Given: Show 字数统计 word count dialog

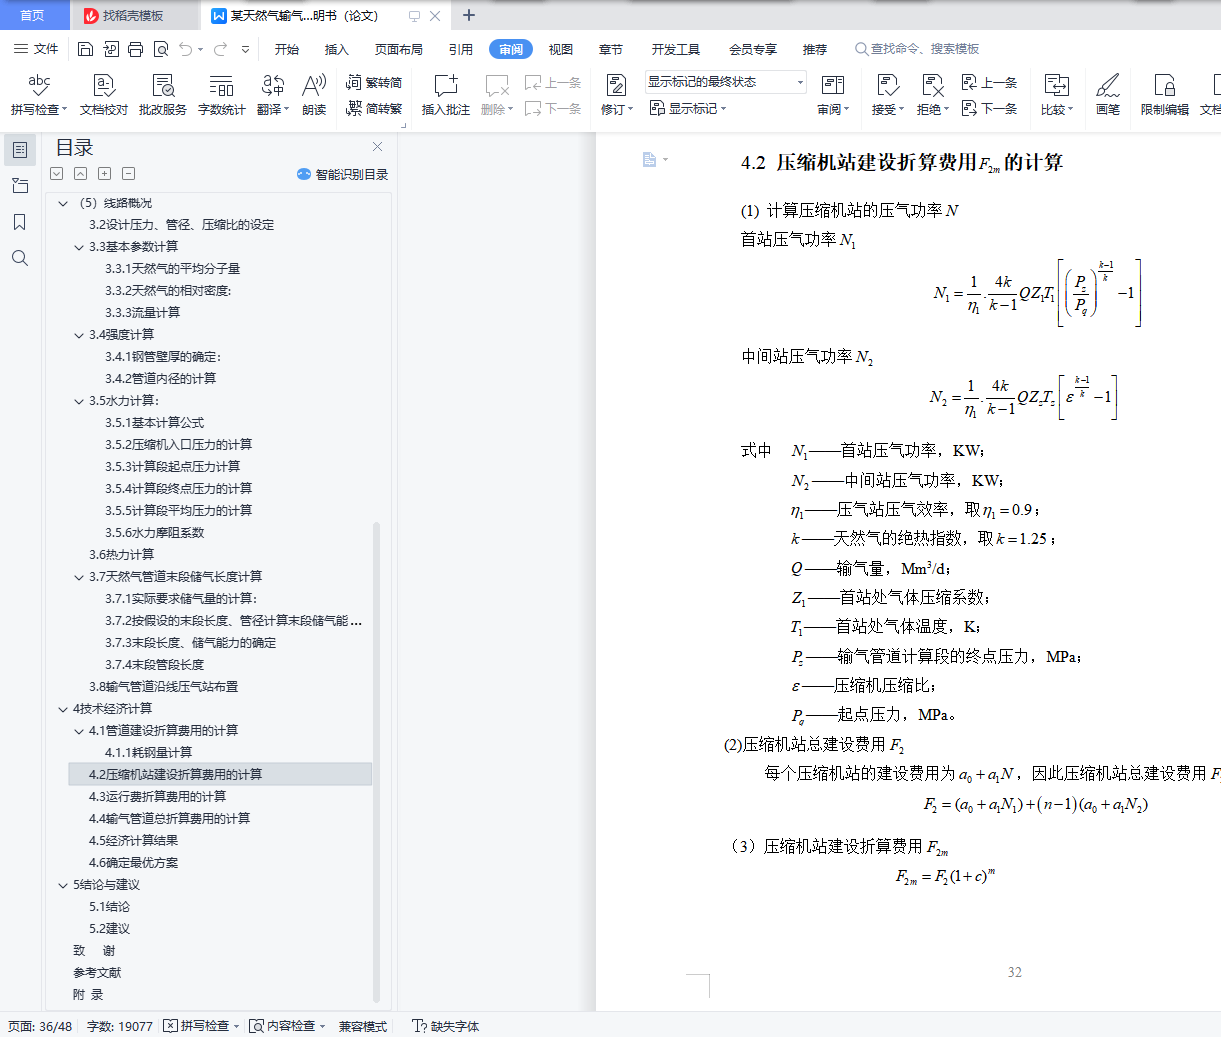Looking at the screenshot, I should (x=221, y=95).
